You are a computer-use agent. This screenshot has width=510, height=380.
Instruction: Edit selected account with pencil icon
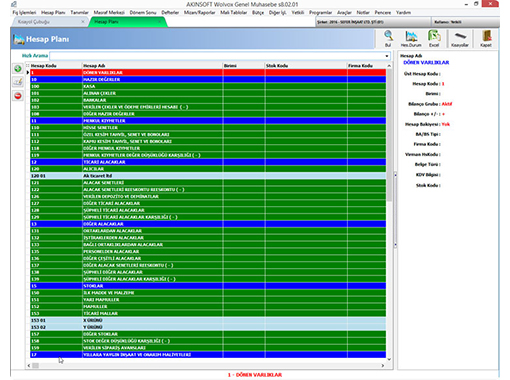click(x=18, y=82)
